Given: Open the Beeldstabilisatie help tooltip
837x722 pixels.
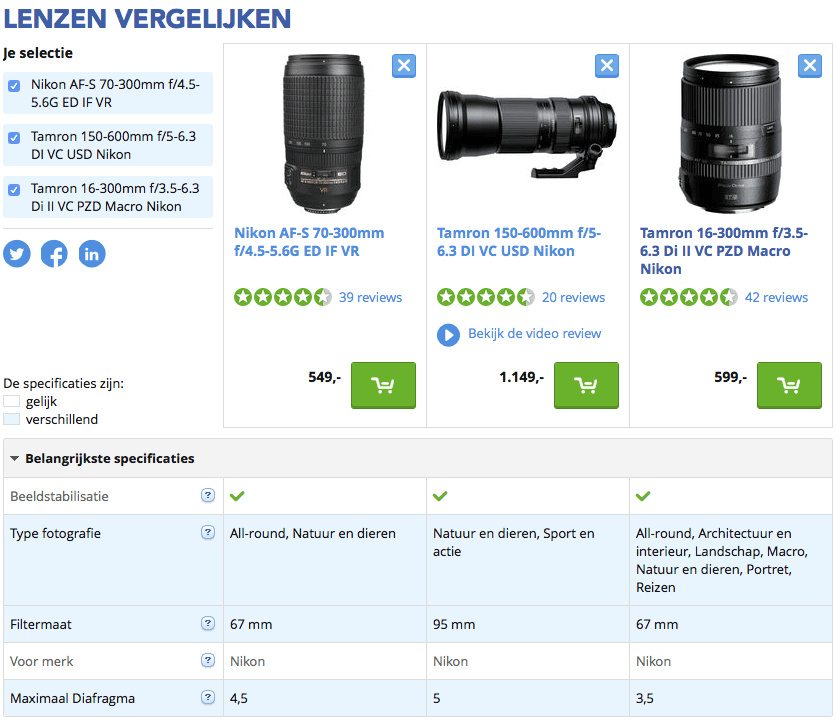Looking at the screenshot, I should tap(207, 495).
